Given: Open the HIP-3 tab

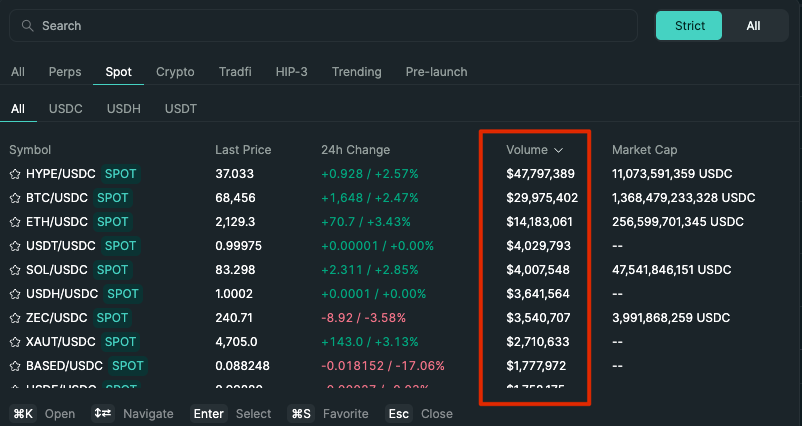Looking at the screenshot, I should tap(292, 72).
